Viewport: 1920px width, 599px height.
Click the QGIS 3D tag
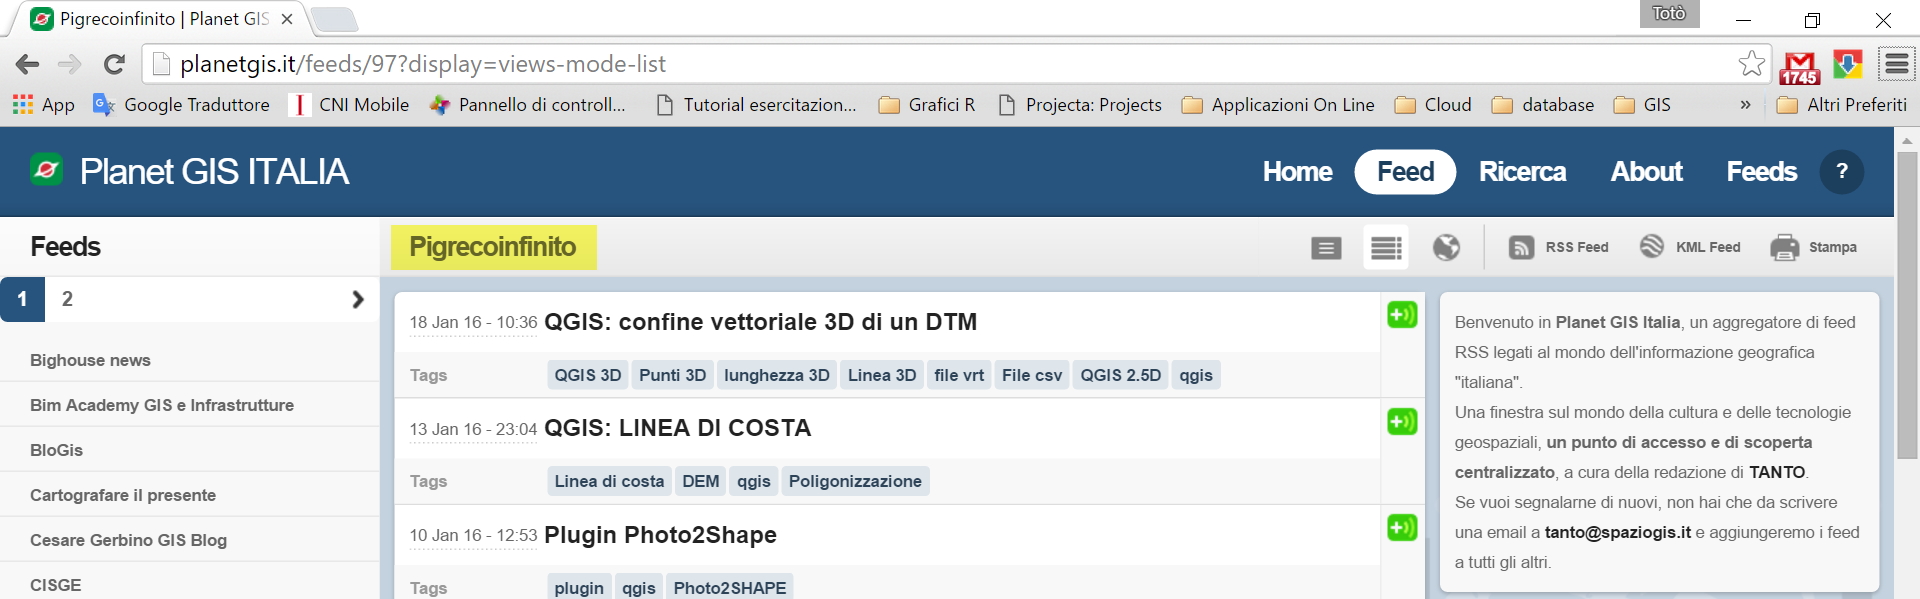point(588,375)
